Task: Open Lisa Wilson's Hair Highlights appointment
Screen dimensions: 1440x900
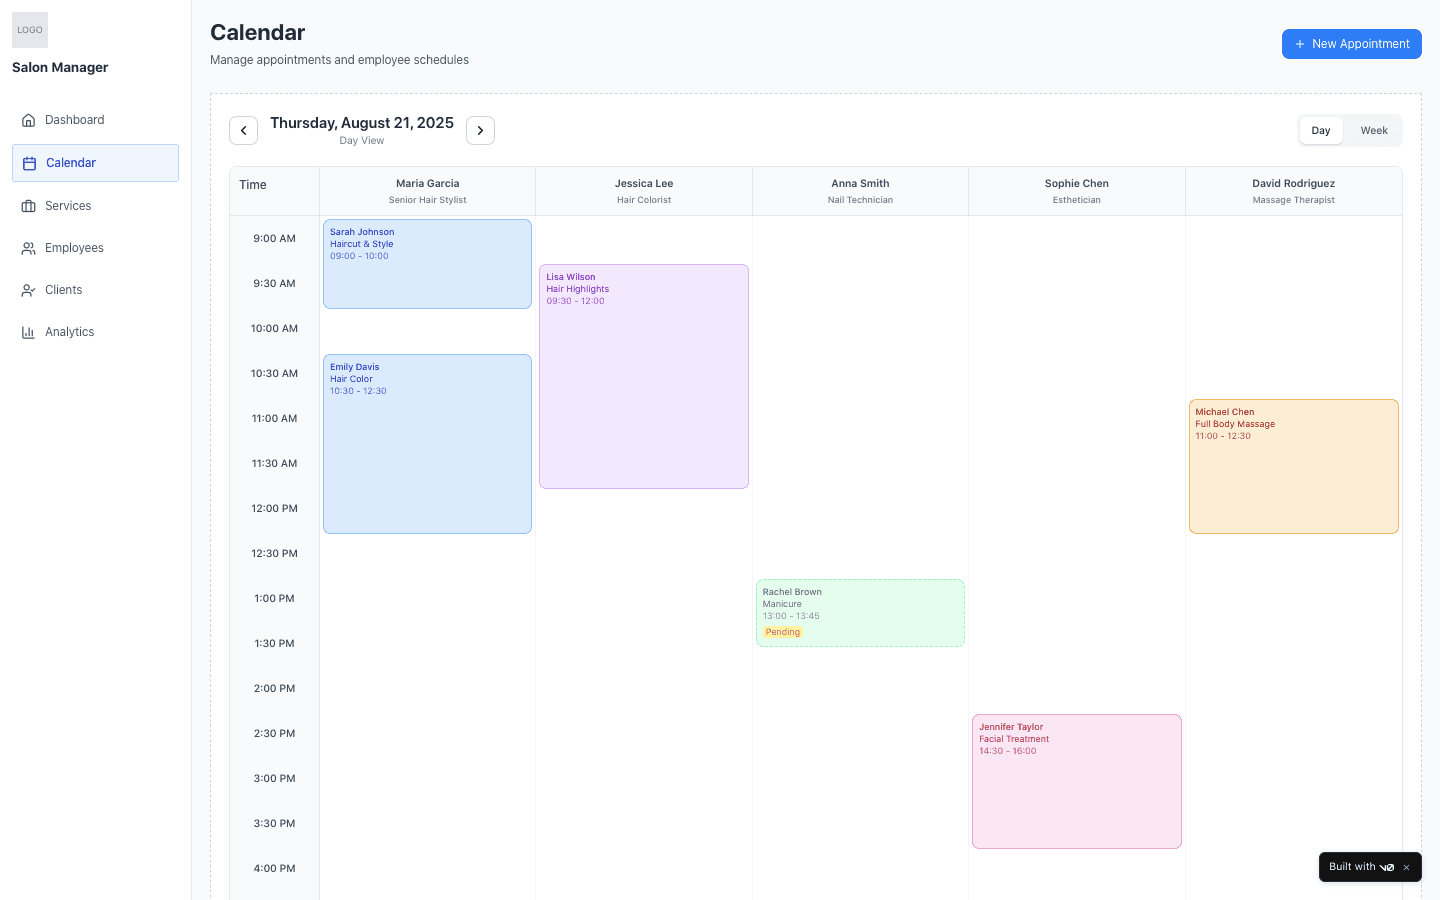Action: point(643,375)
